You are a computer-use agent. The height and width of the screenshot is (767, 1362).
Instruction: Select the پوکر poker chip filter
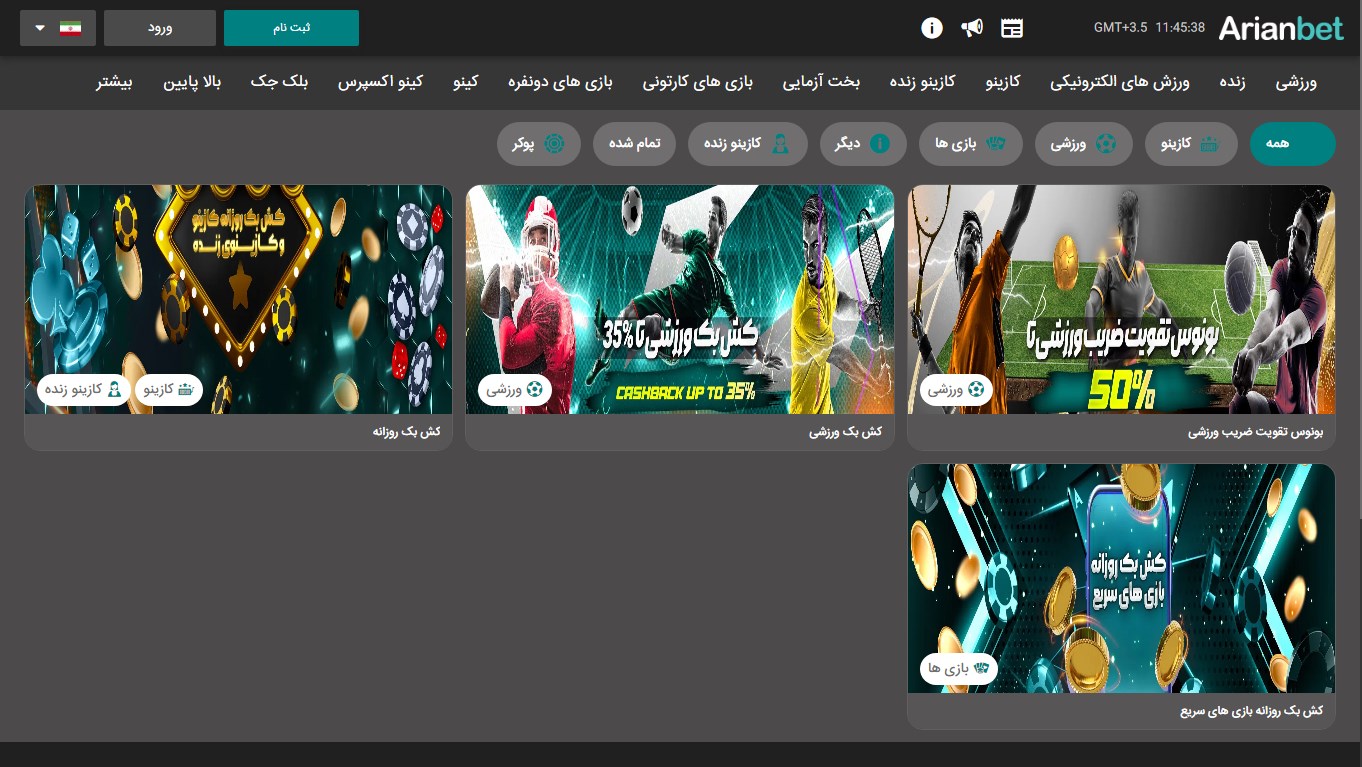(x=538, y=144)
